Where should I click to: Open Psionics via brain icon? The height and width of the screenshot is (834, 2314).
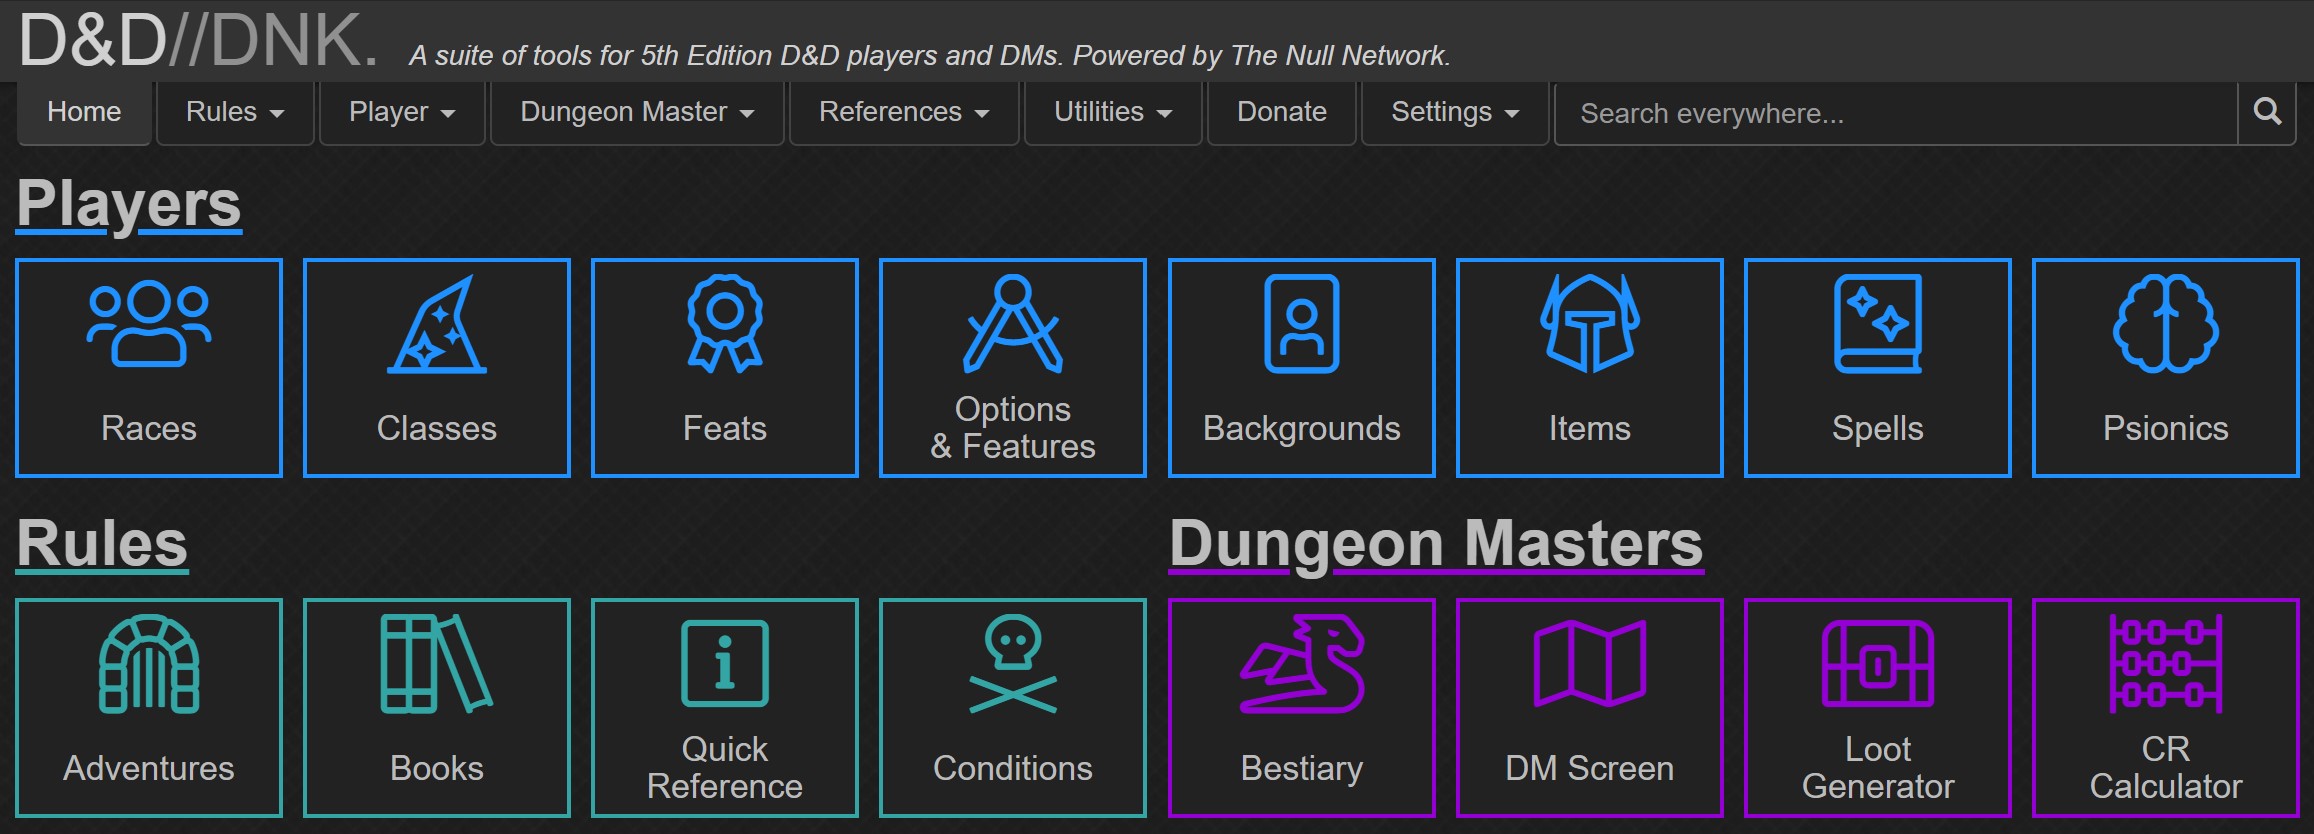pyautogui.click(x=2166, y=323)
